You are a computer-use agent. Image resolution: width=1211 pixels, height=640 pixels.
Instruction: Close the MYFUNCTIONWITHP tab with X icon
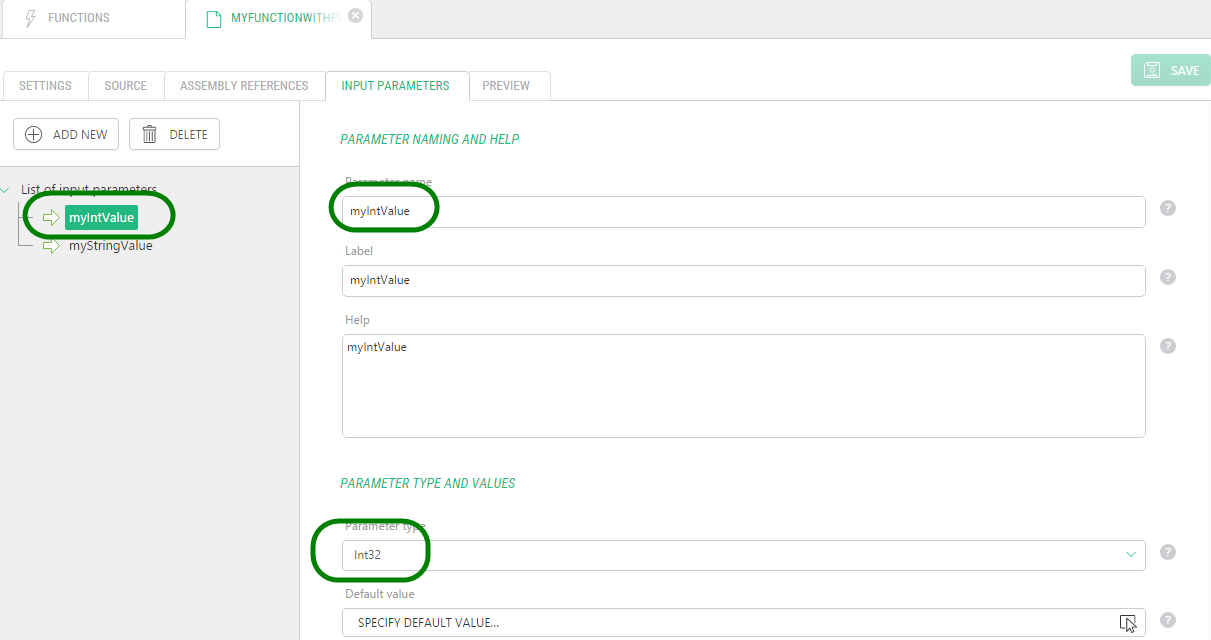click(x=355, y=16)
